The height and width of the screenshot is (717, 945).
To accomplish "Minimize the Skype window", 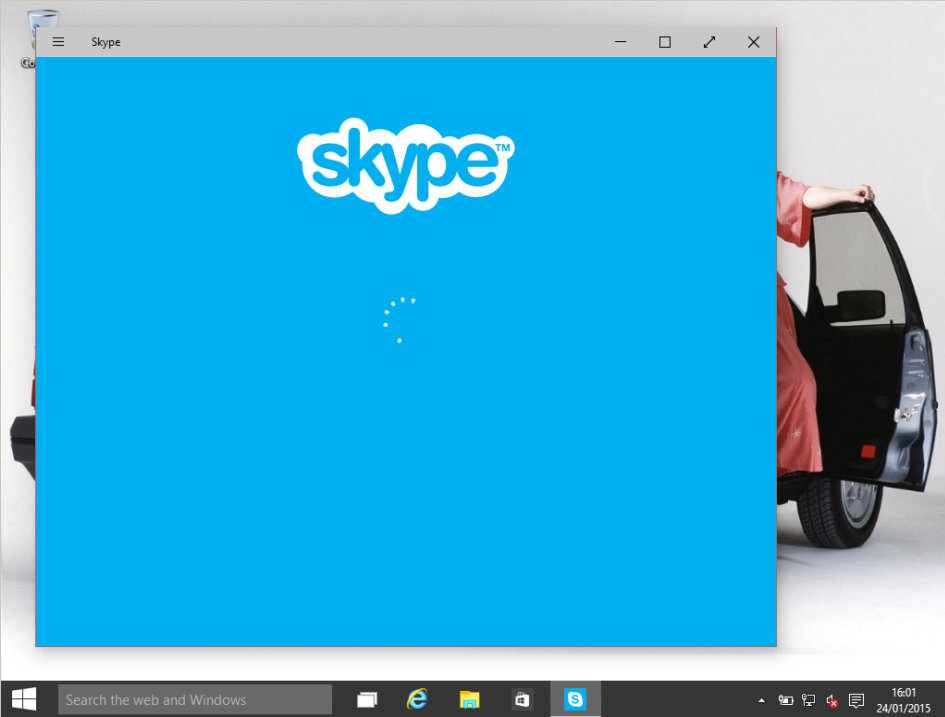I will pos(620,42).
